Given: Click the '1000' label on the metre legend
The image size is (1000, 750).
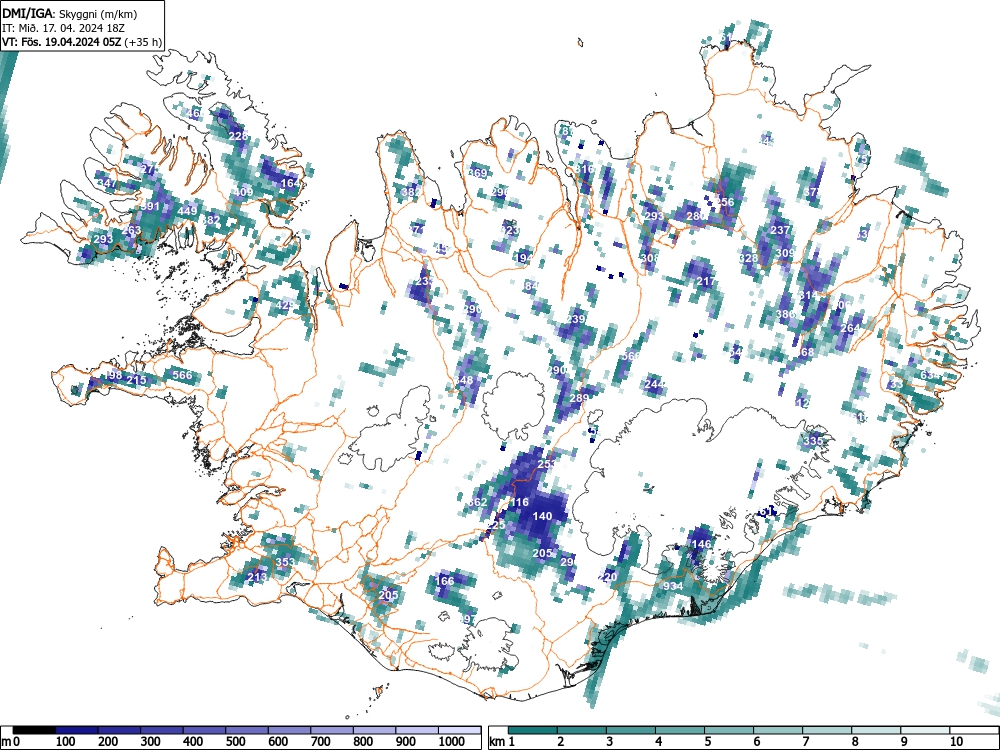Looking at the screenshot, I should tap(452, 742).
